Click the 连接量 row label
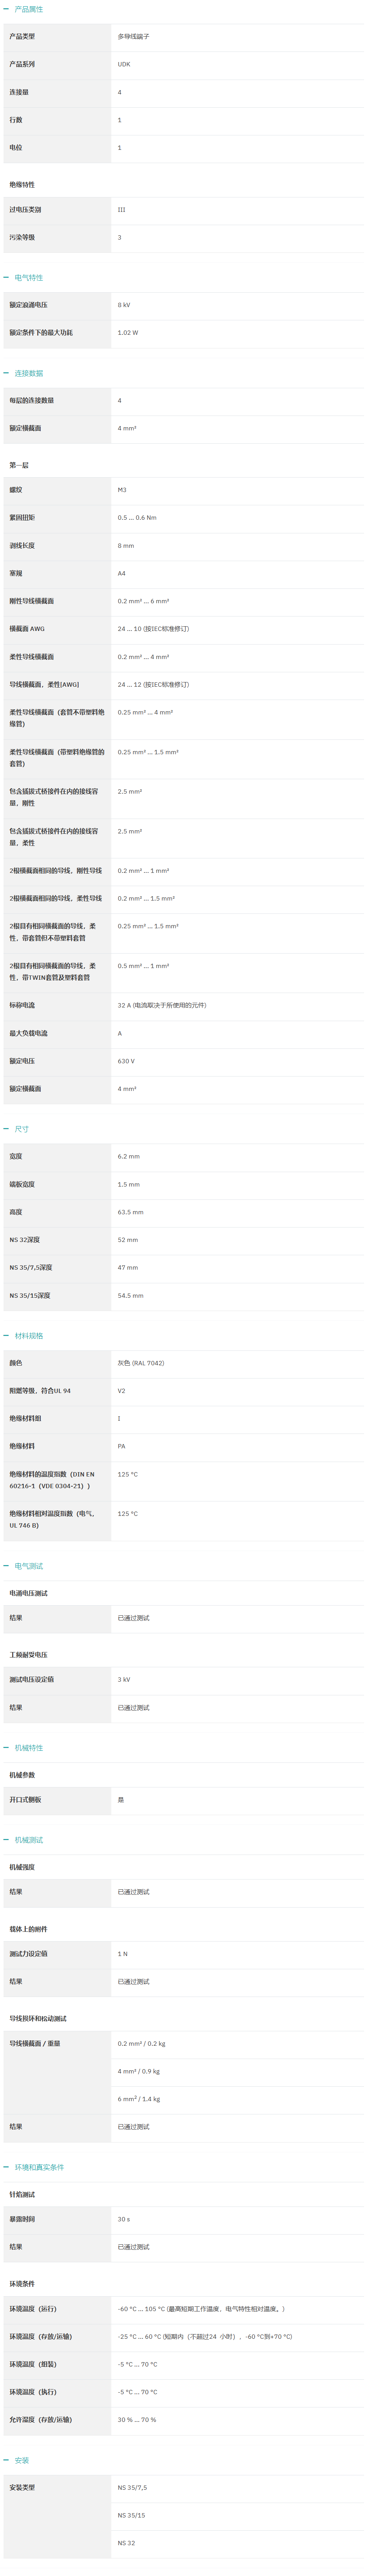The image size is (366, 2576). point(19,92)
